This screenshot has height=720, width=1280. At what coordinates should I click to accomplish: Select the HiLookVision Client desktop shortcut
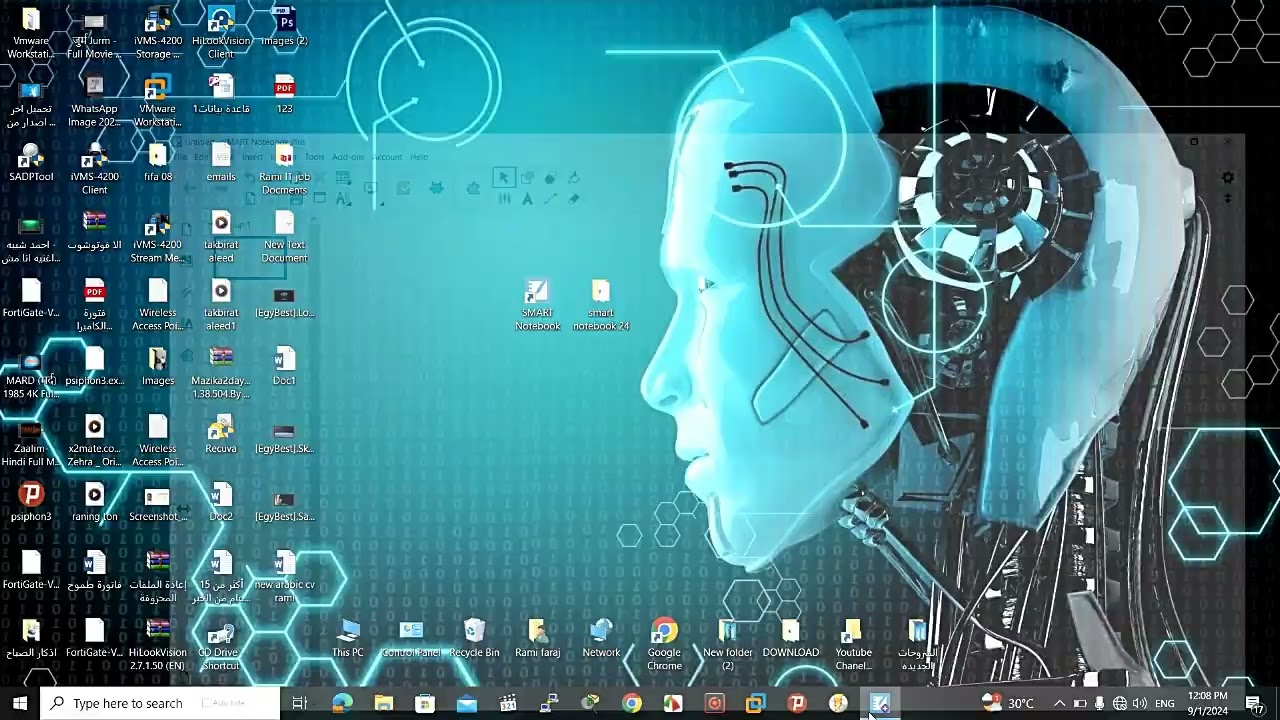221,33
